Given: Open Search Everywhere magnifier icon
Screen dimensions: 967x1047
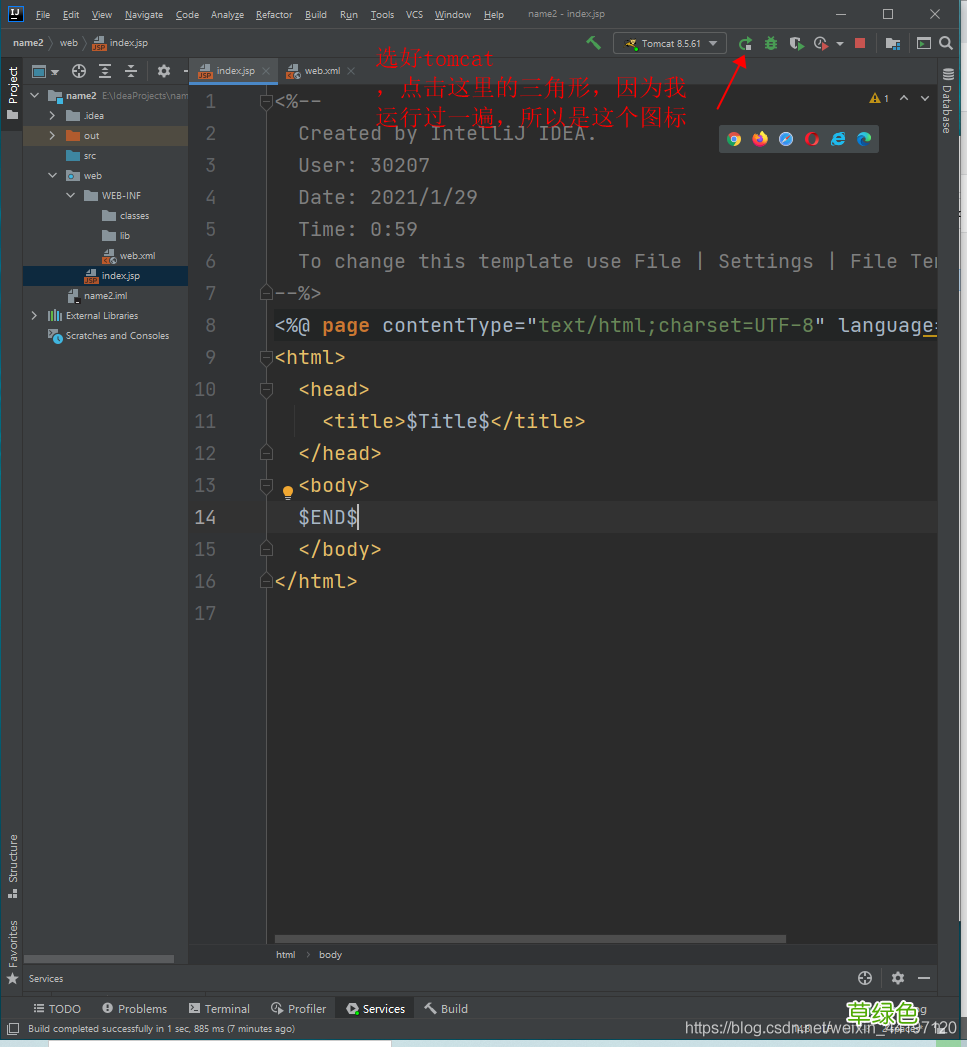Looking at the screenshot, I should [946, 44].
